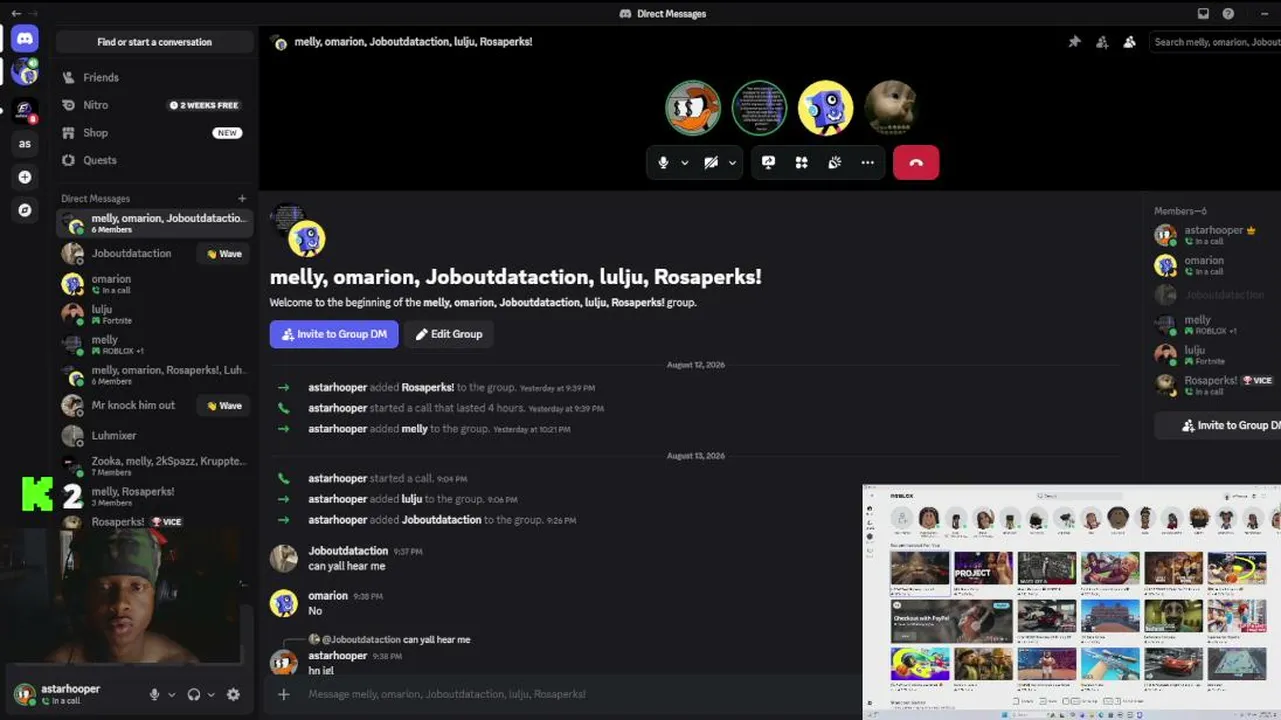
Task: Open the Shop page
Action: pos(155,133)
